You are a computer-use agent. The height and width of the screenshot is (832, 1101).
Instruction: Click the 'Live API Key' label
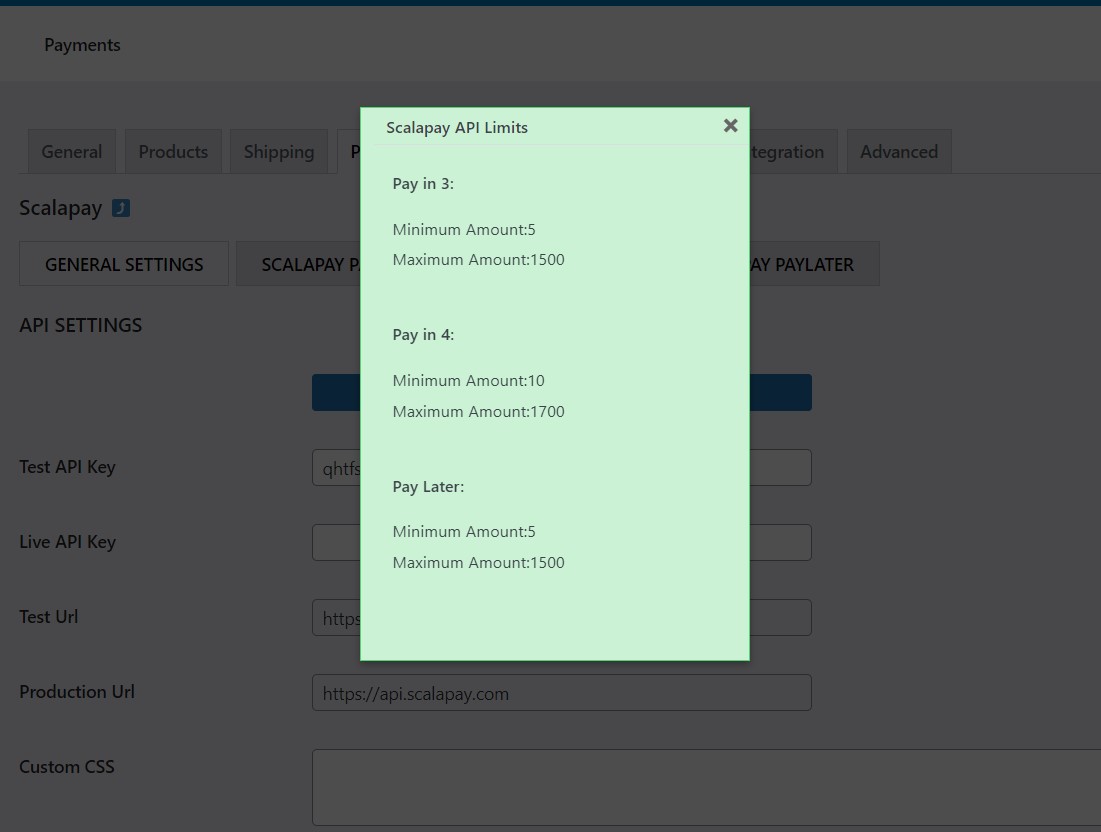67,542
